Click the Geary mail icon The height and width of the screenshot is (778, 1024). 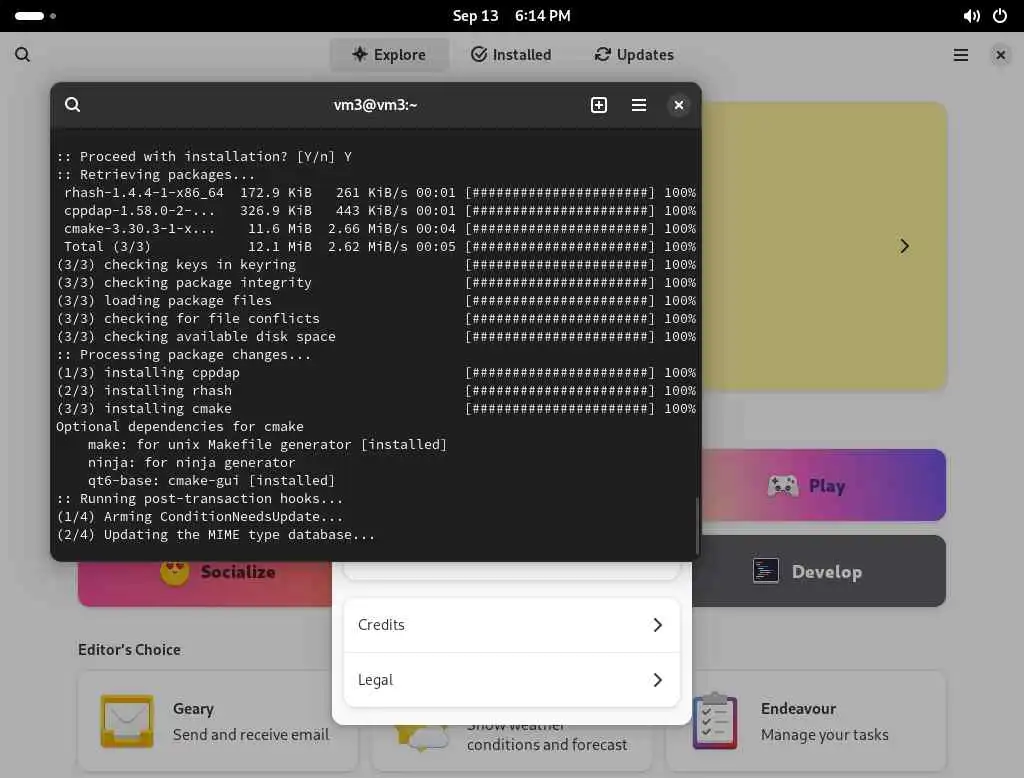click(x=127, y=721)
